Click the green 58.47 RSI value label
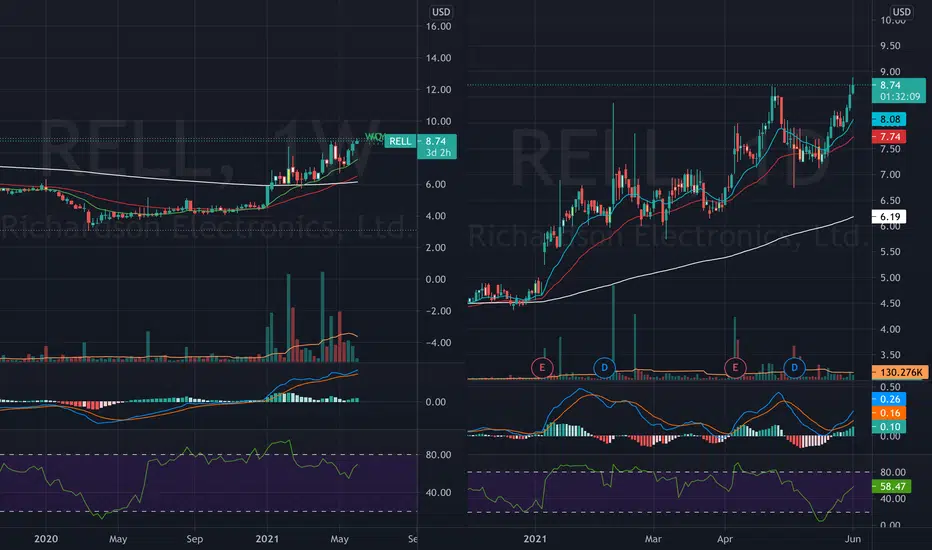 click(x=892, y=486)
